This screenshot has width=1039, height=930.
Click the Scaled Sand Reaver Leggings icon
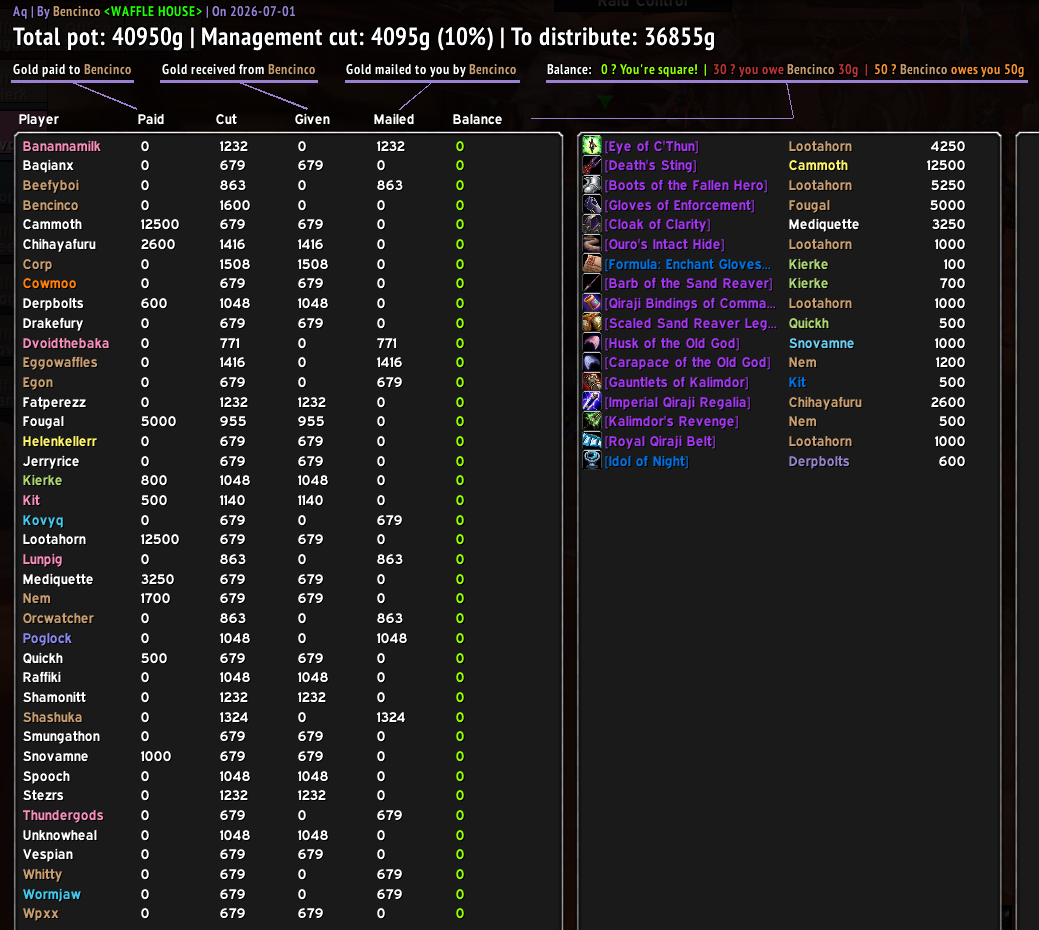click(x=592, y=323)
